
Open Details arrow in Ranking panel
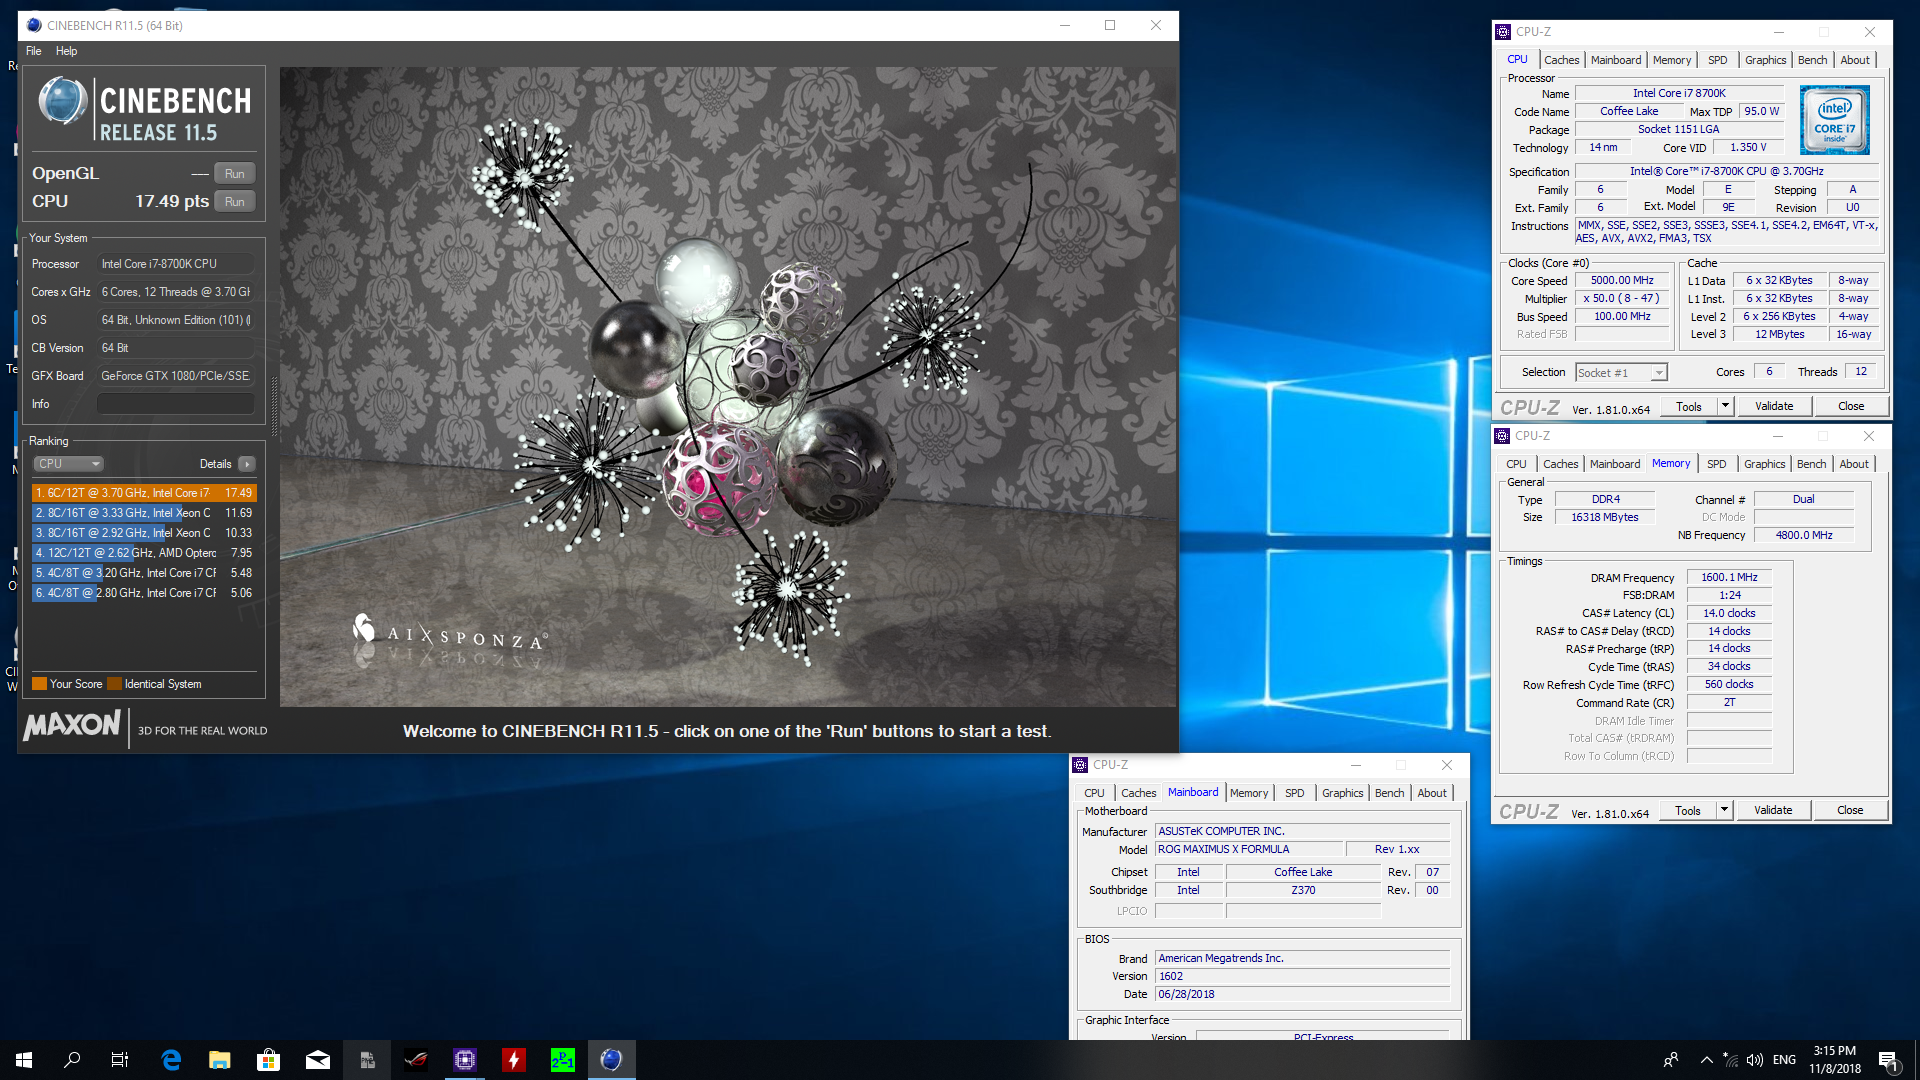coord(247,464)
